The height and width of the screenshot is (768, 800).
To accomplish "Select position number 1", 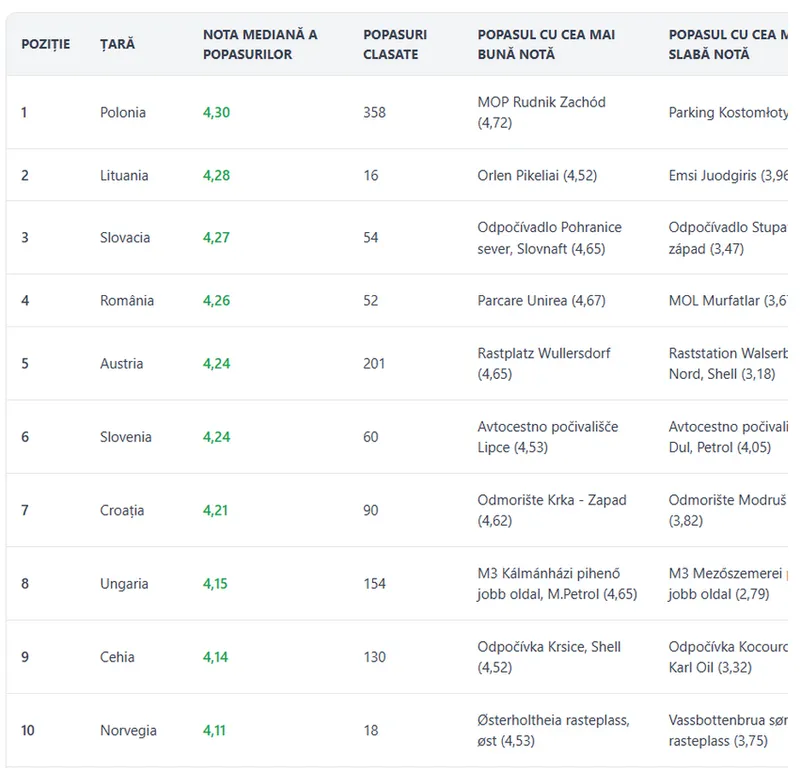I will [24, 112].
